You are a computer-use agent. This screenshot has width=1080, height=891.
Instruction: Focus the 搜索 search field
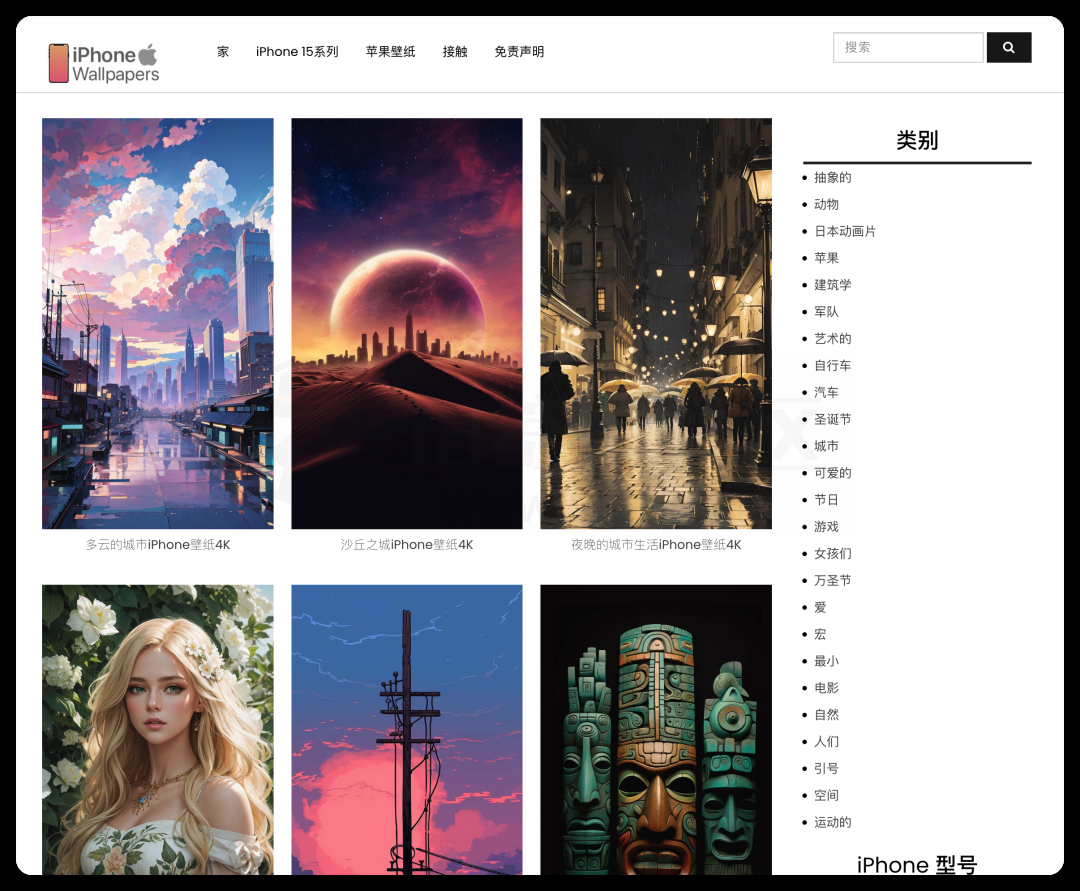click(x=908, y=48)
